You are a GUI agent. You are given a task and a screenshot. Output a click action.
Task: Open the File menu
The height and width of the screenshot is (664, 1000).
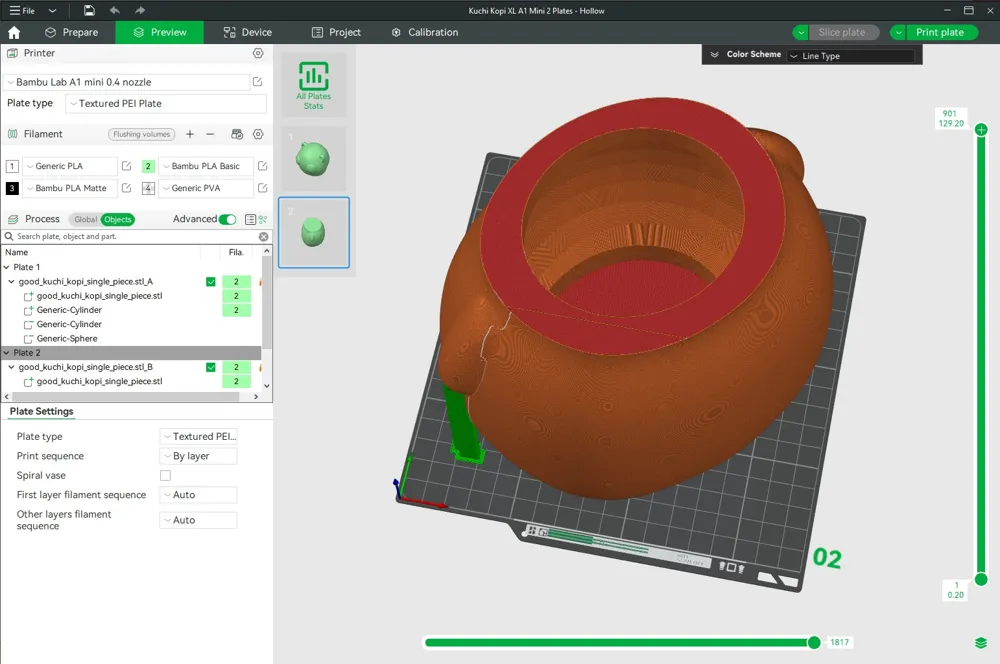tap(22, 10)
